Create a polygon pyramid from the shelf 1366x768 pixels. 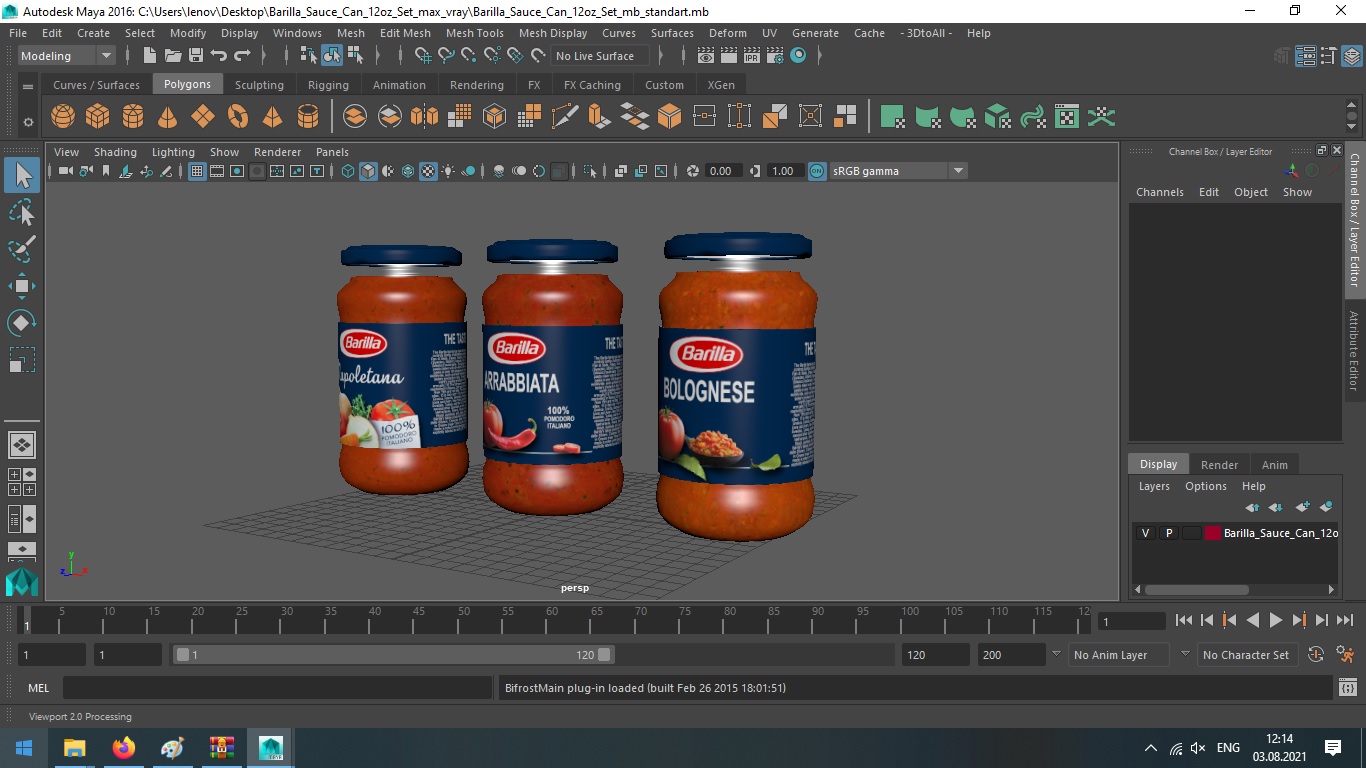[x=273, y=117]
